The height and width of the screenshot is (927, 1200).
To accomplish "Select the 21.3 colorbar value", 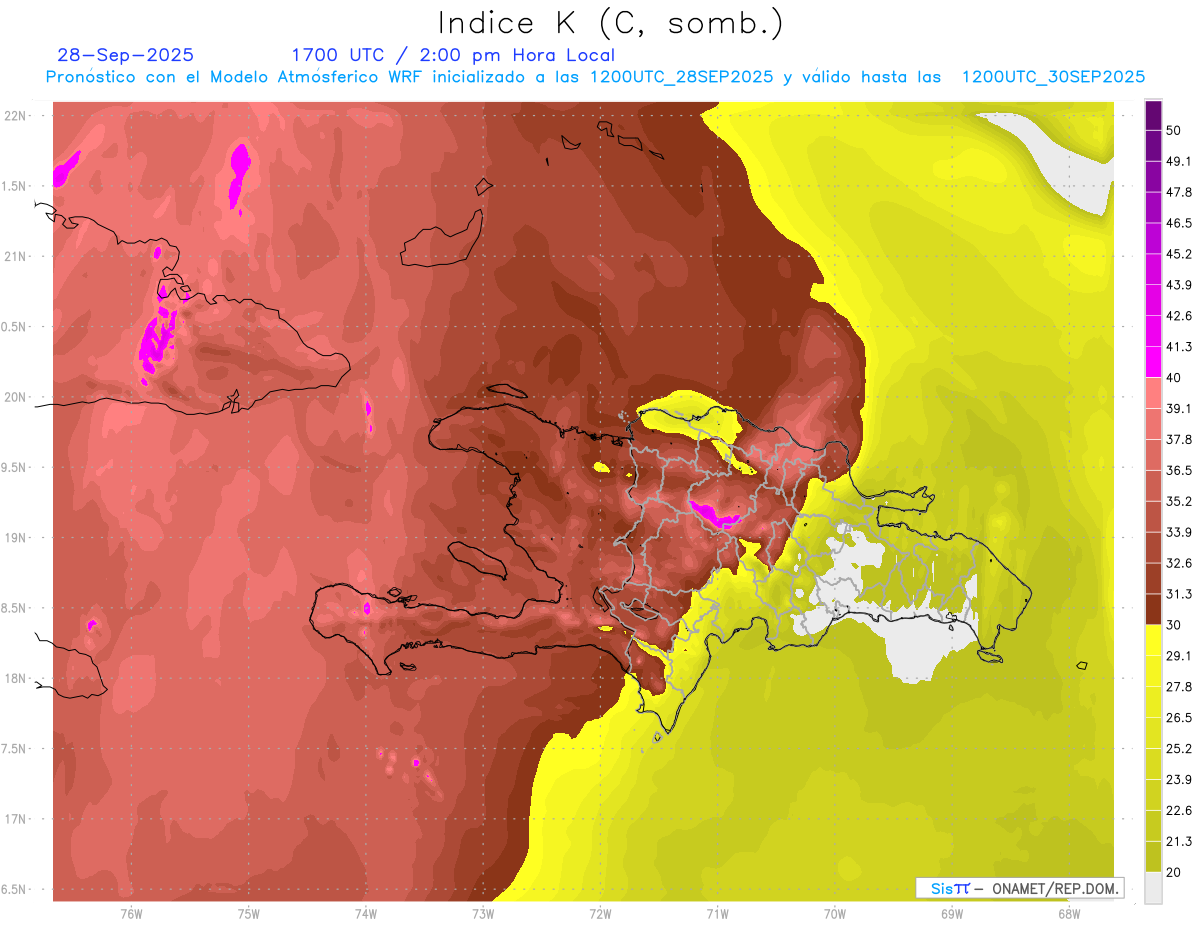I will click(x=1180, y=842).
